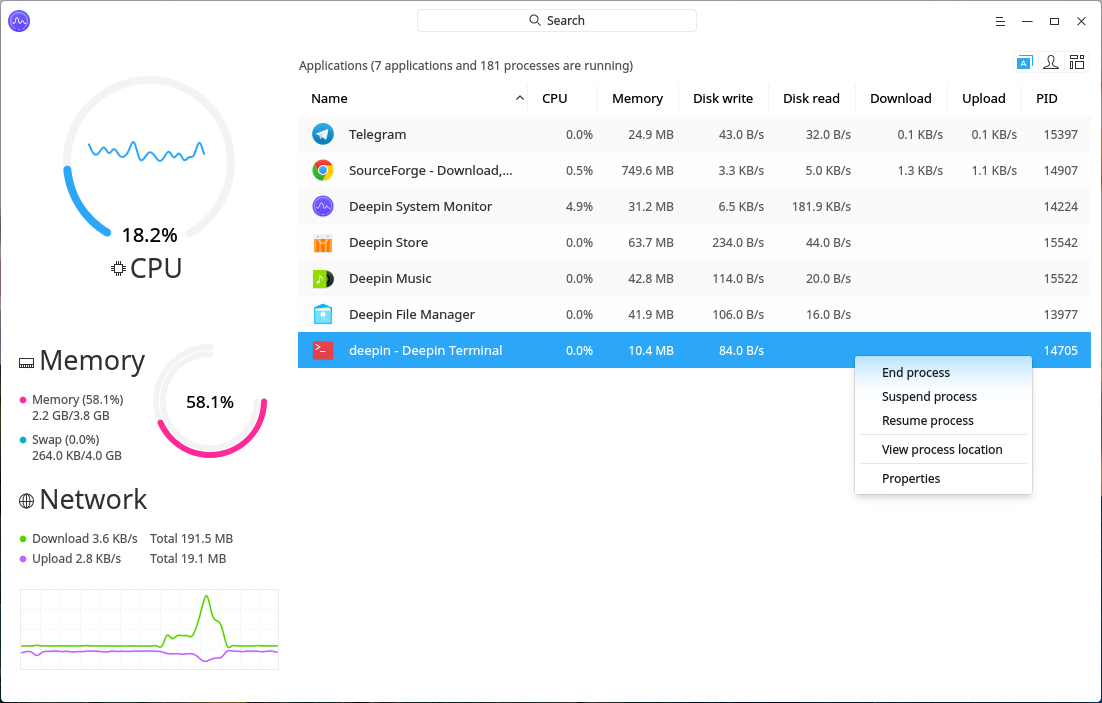Click the magnifier icon in search box
The width and height of the screenshot is (1102, 703).
click(535, 20)
